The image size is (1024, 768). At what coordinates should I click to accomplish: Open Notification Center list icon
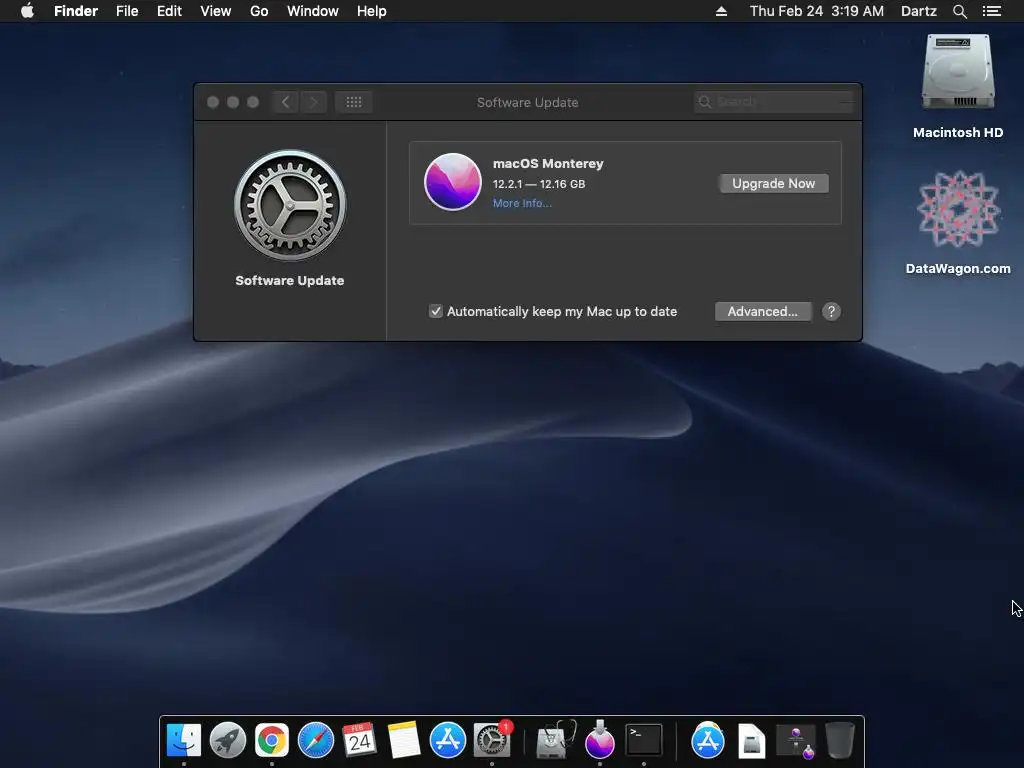[991, 11]
